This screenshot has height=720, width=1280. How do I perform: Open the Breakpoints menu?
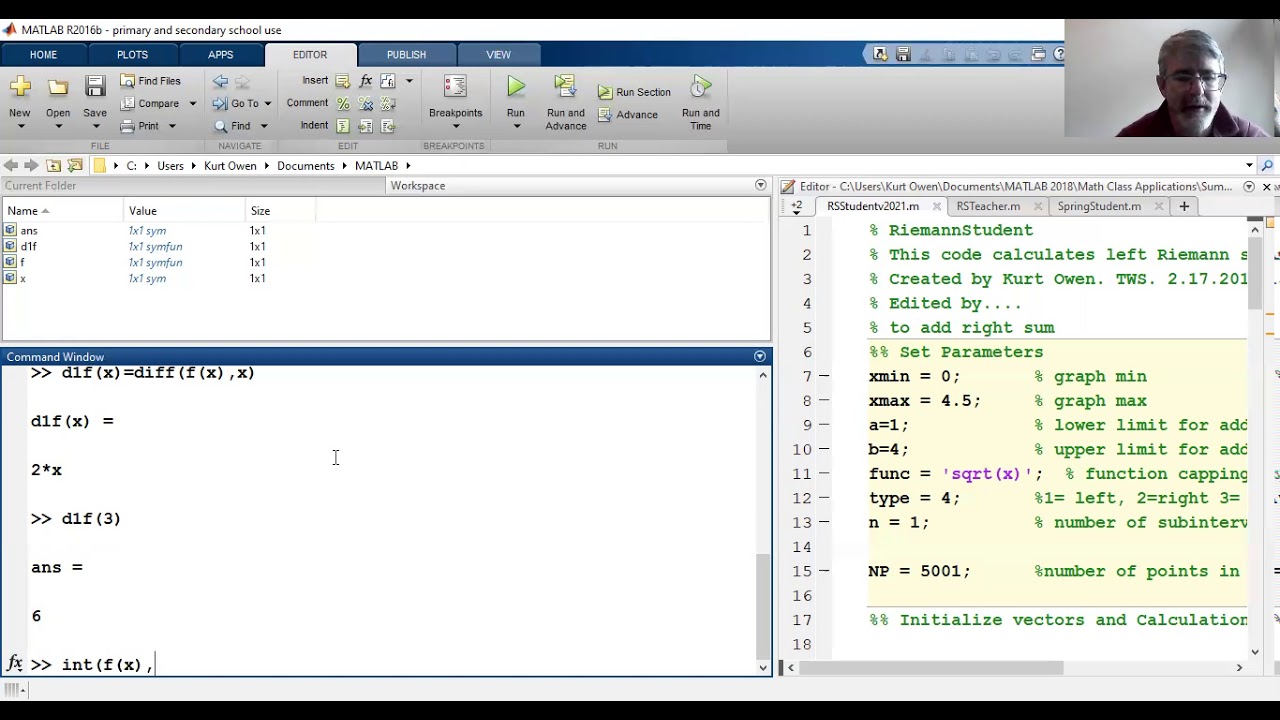pyautogui.click(x=455, y=103)
